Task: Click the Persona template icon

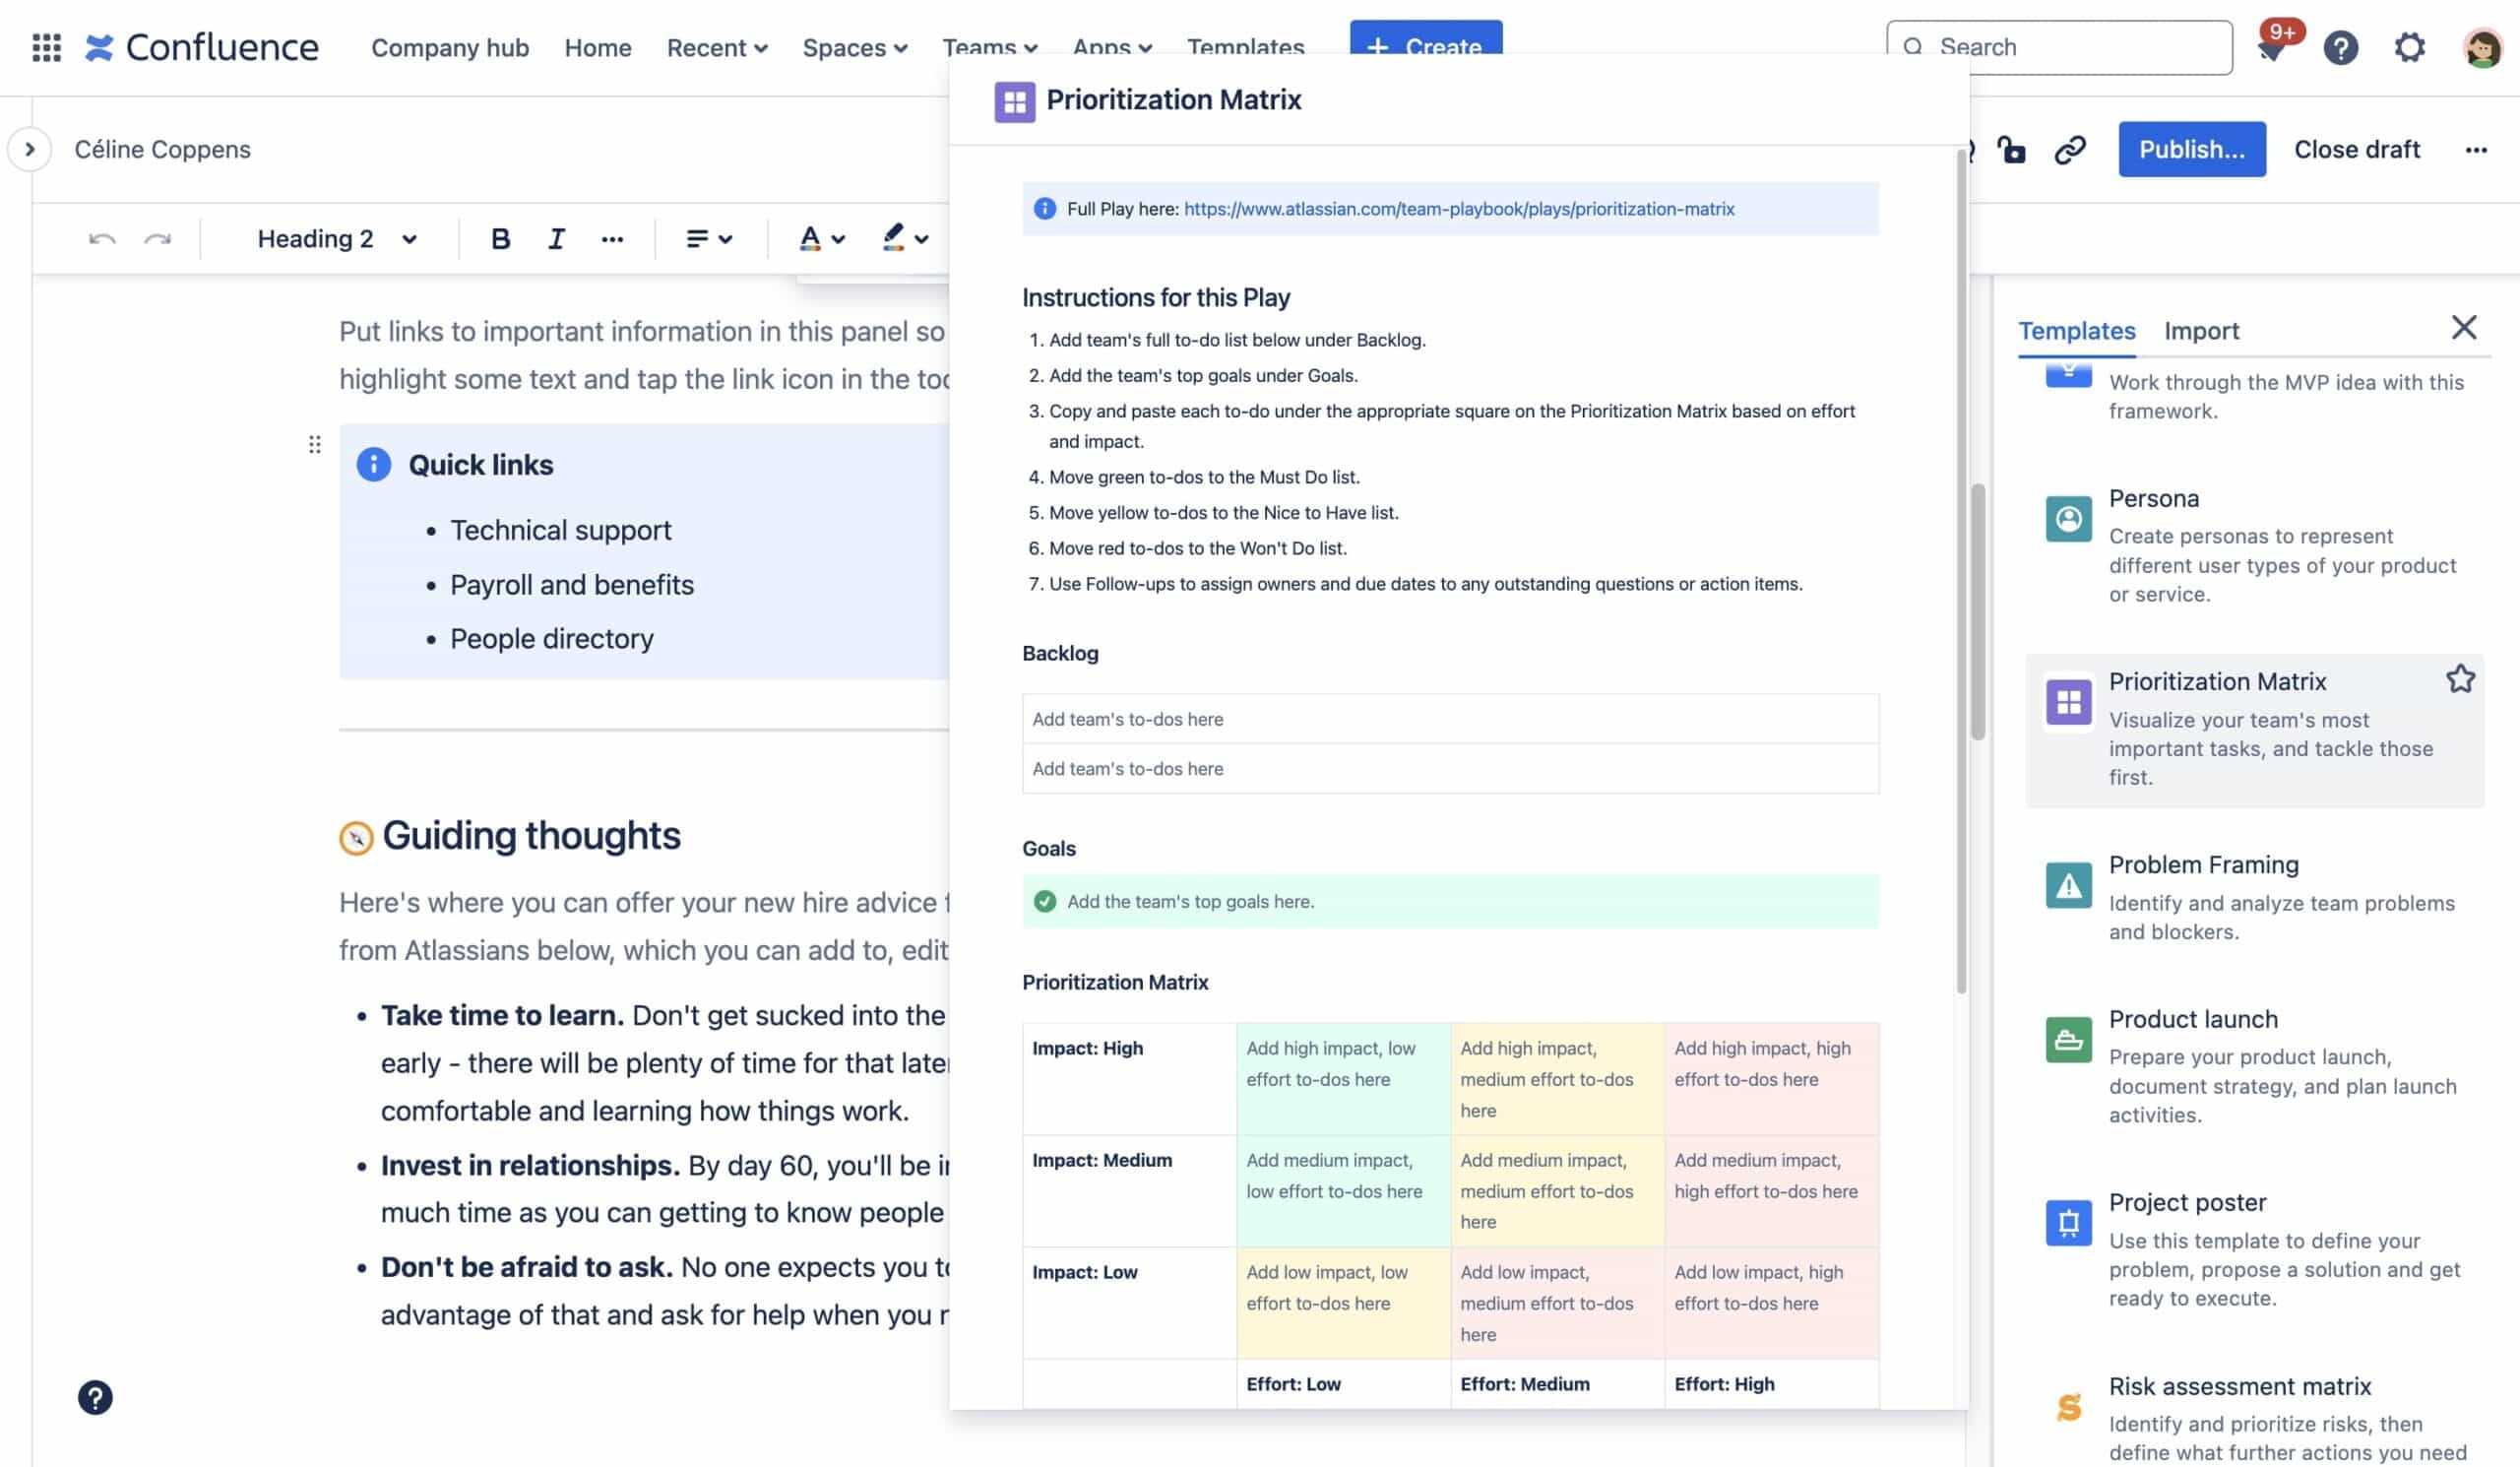Action: (2067, 519)
